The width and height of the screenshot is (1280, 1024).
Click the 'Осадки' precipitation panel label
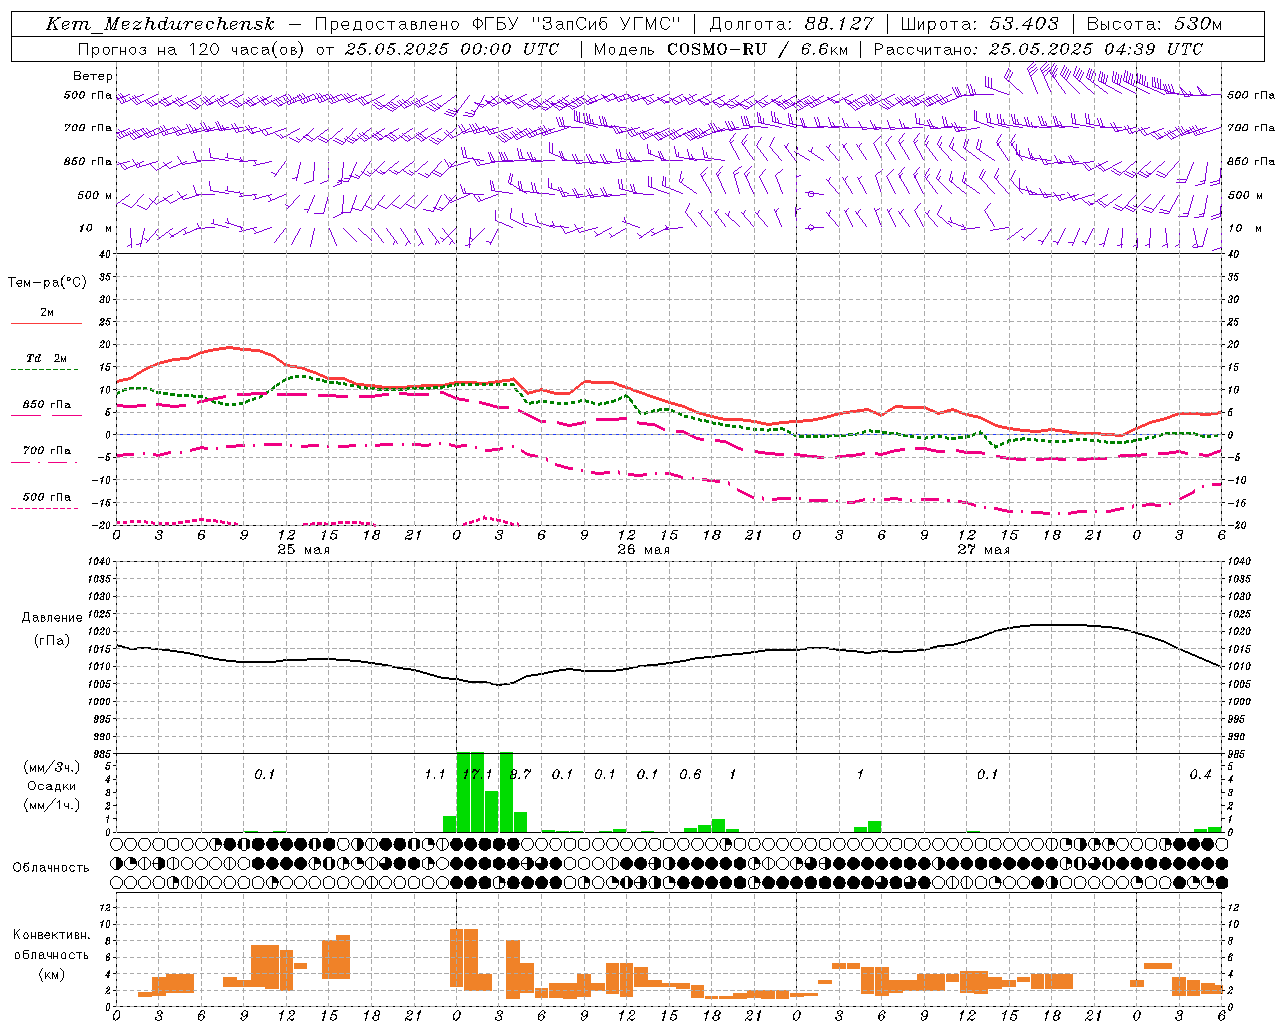[52, 786]
